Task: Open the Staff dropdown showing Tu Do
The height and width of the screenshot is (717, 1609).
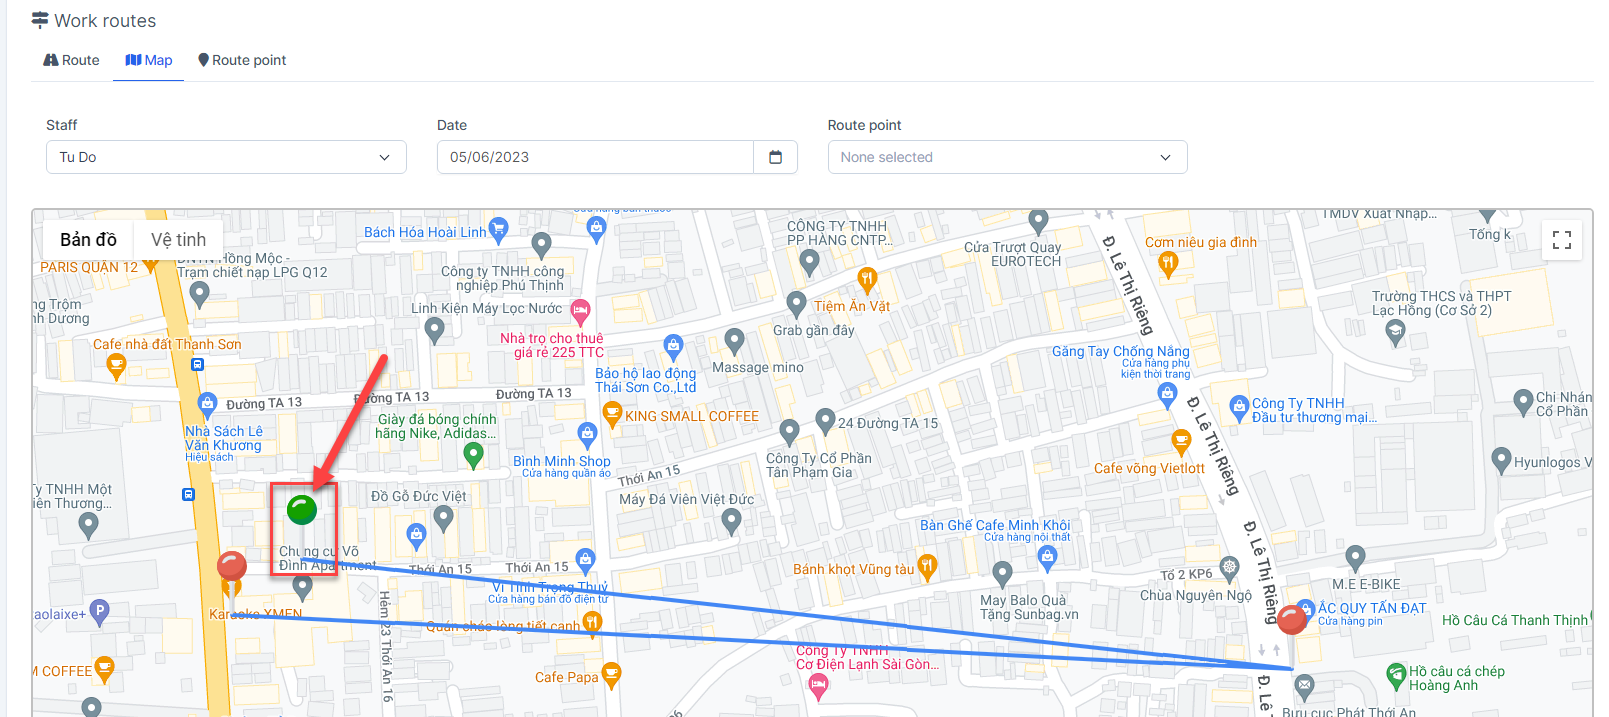Action: pos(226,157)
